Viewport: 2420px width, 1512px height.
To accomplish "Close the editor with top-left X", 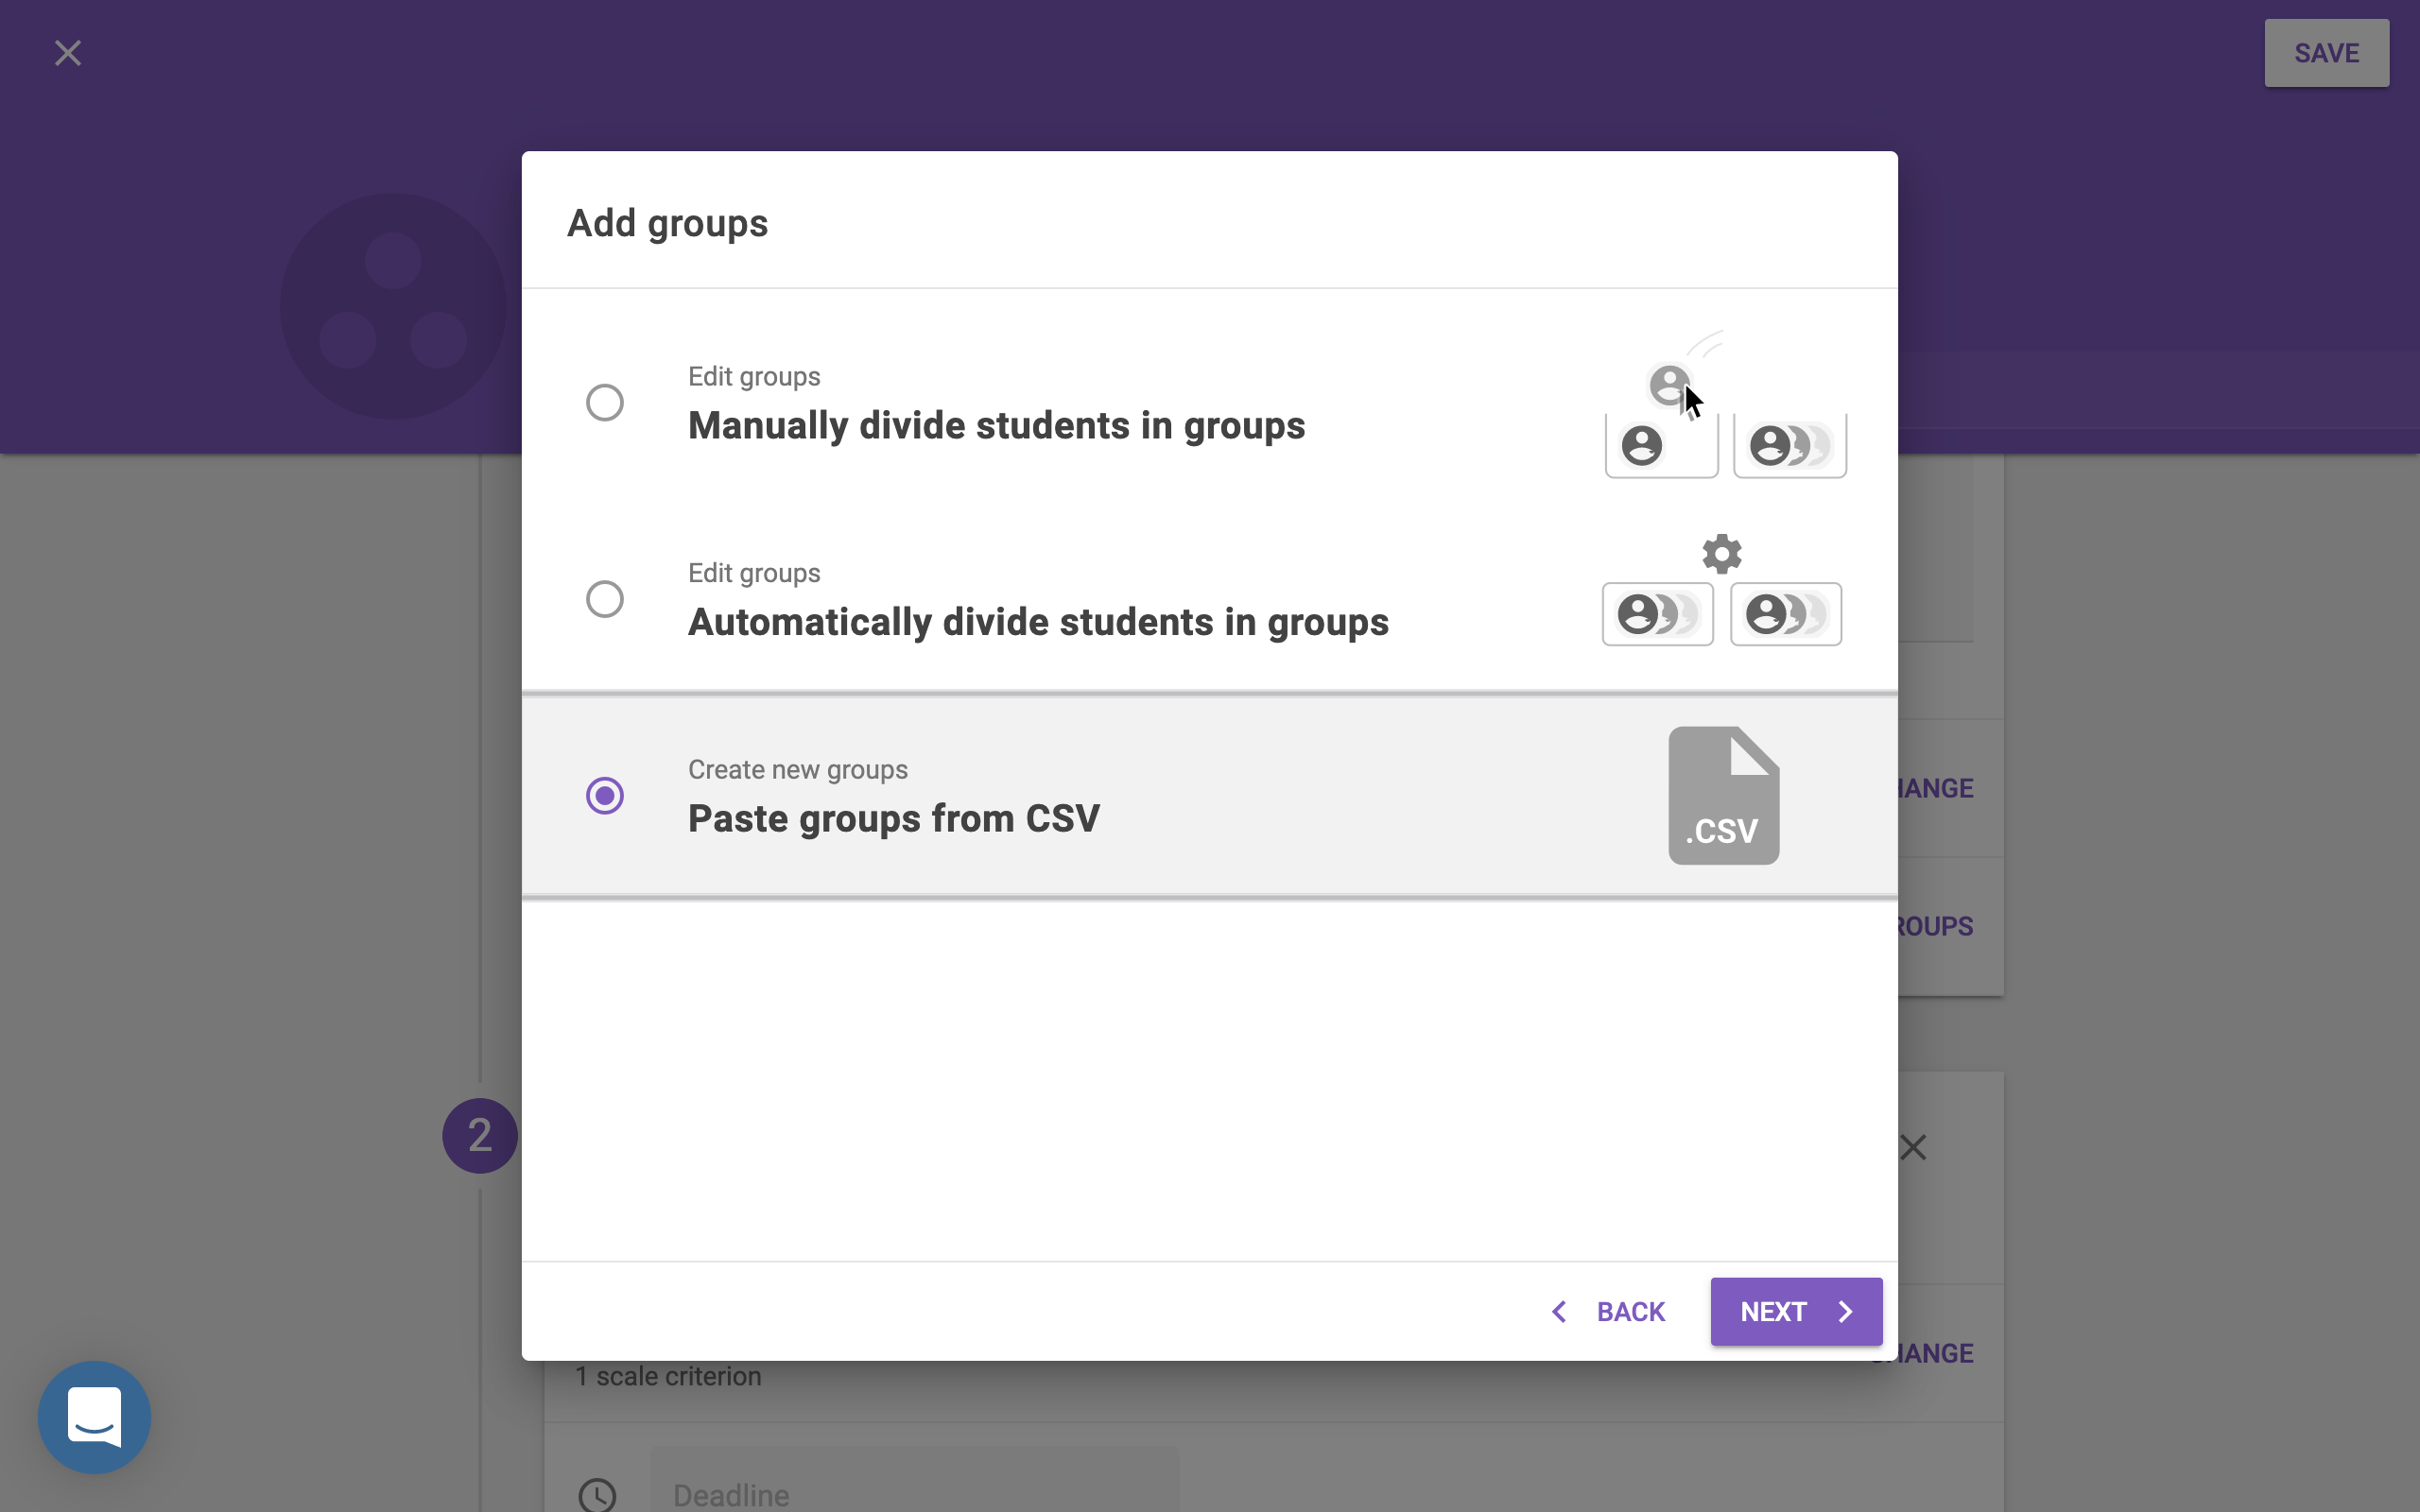I will (x=68, y=53).
